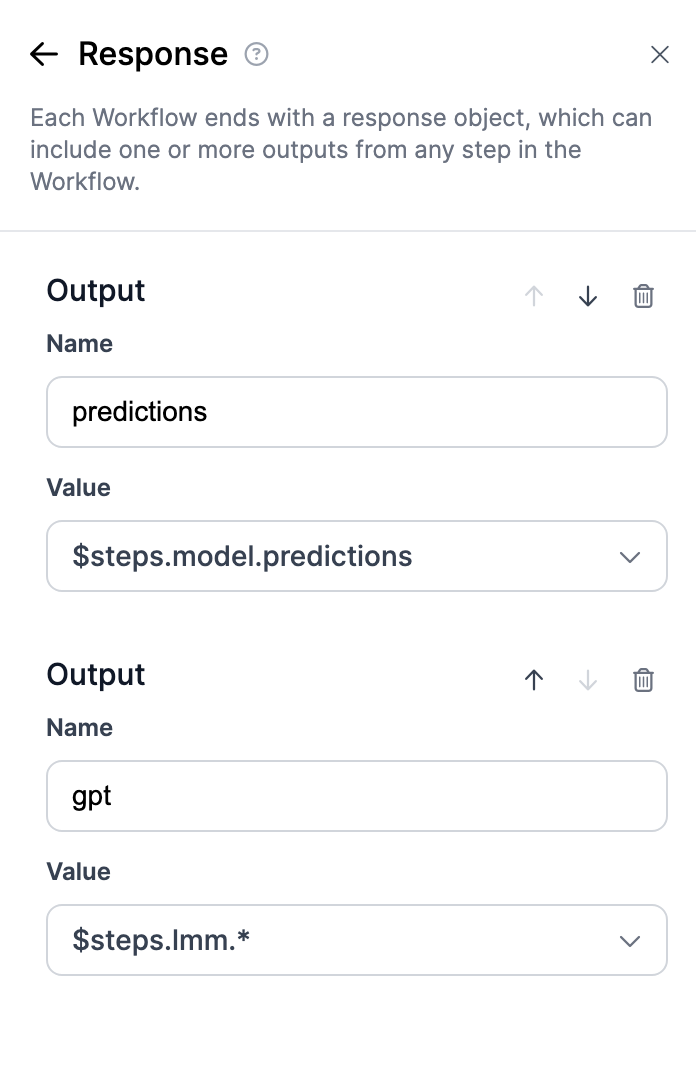696x1084 pixels.
Task: Click the greyed-out down arrow for gpt output
Action: pos(588,680)
